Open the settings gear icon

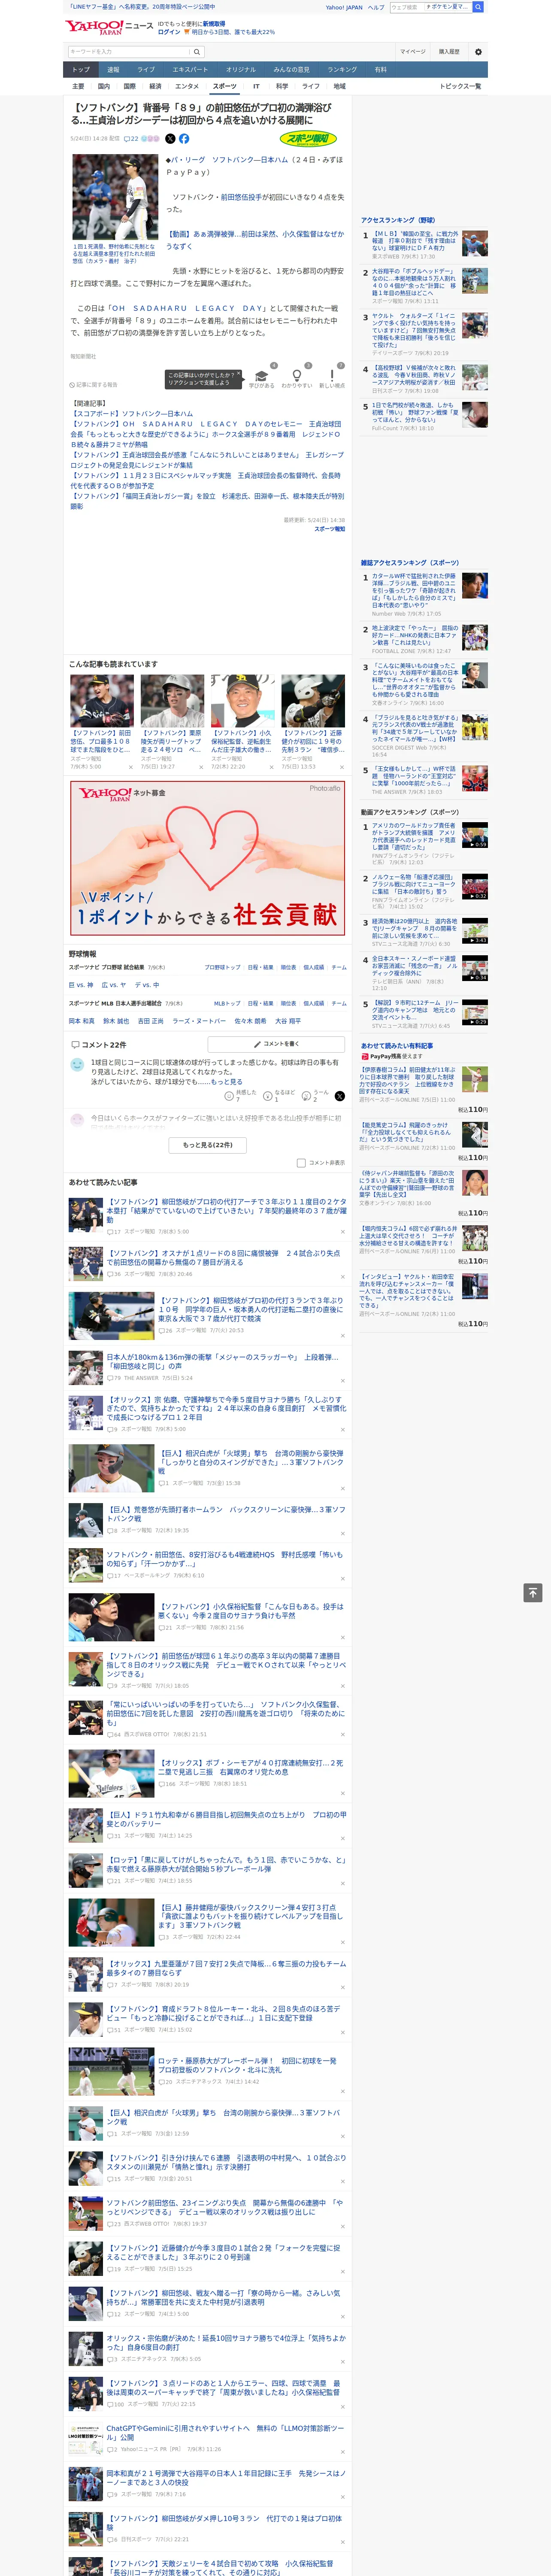tap(478, 52)
